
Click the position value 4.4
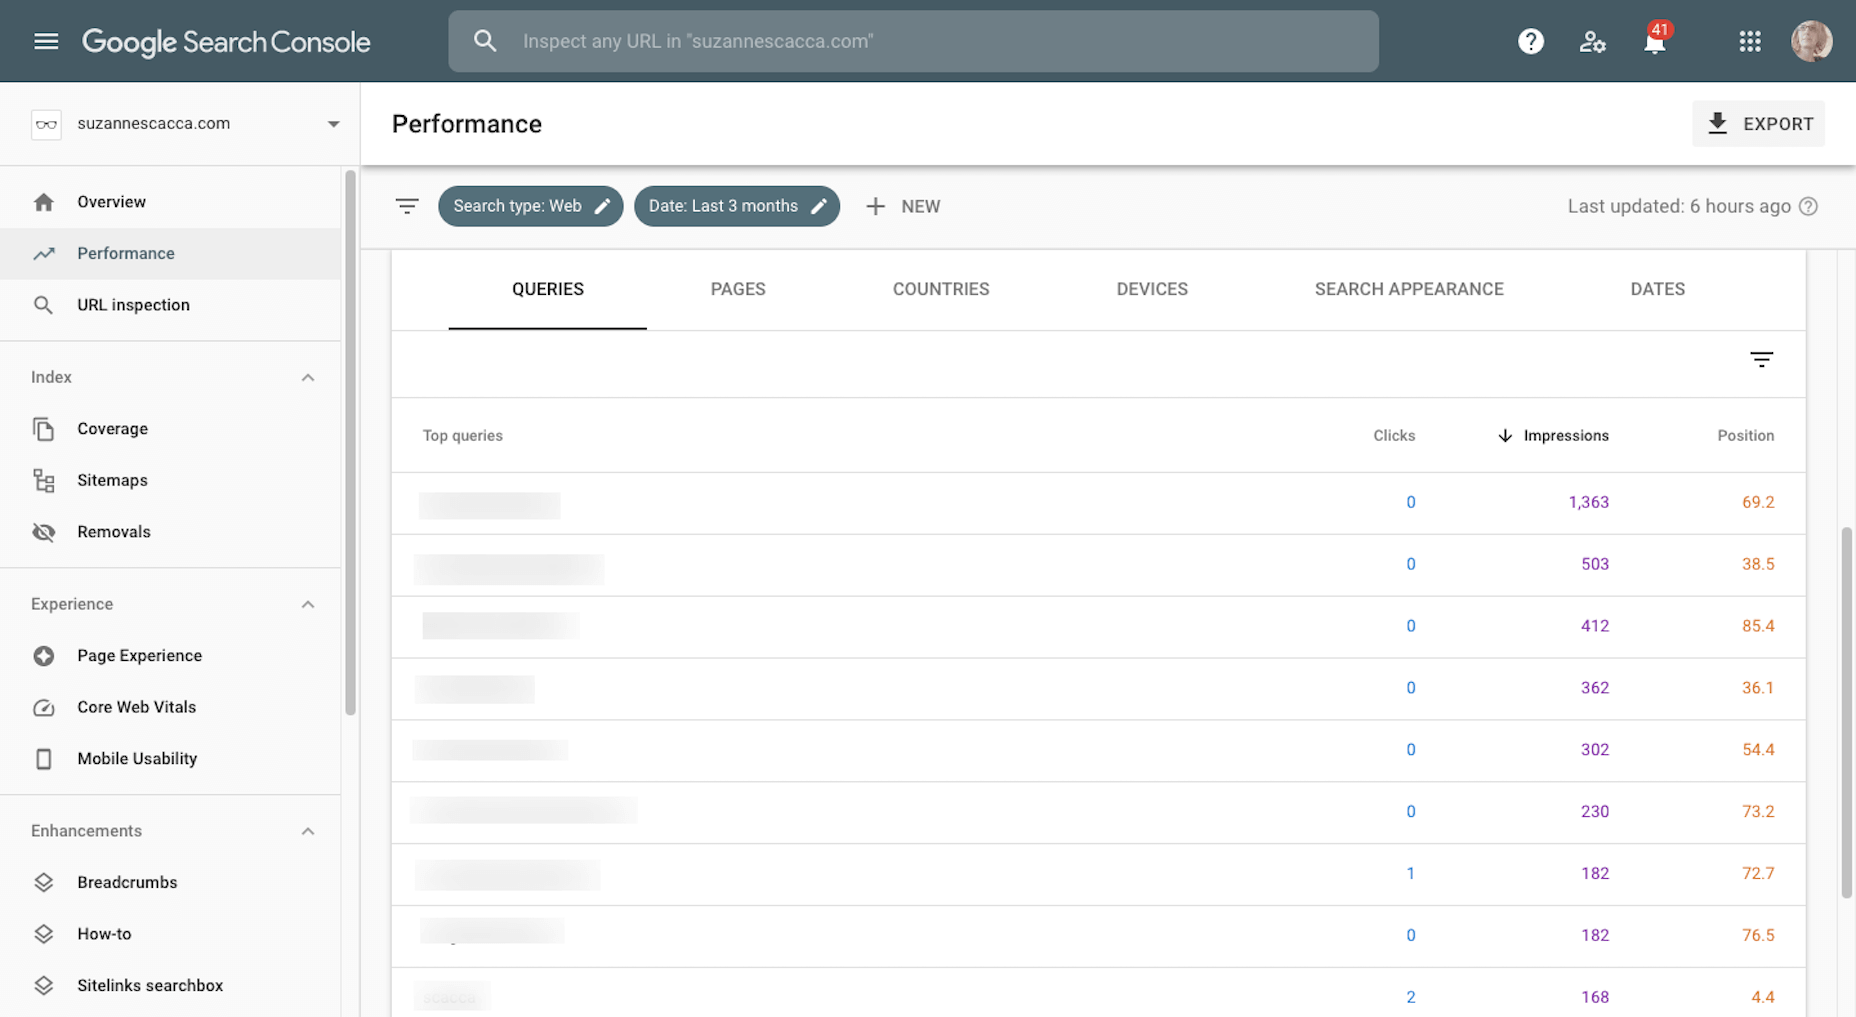click(x=1762, y=997)
